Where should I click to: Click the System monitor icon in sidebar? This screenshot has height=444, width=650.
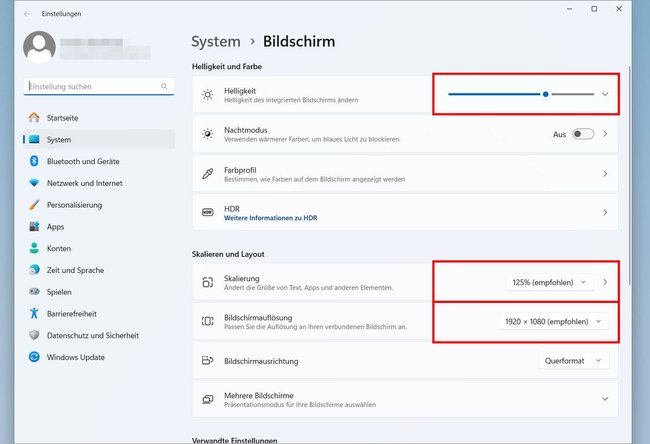click(x=34, y=140)
